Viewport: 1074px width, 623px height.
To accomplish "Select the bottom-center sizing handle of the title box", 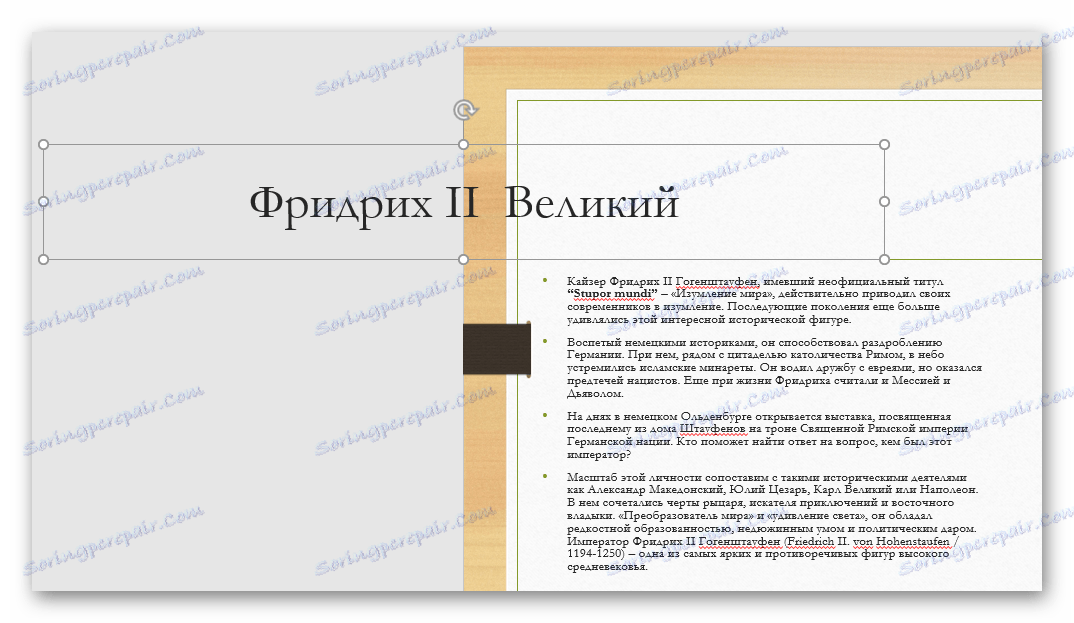I will point(464,259).
